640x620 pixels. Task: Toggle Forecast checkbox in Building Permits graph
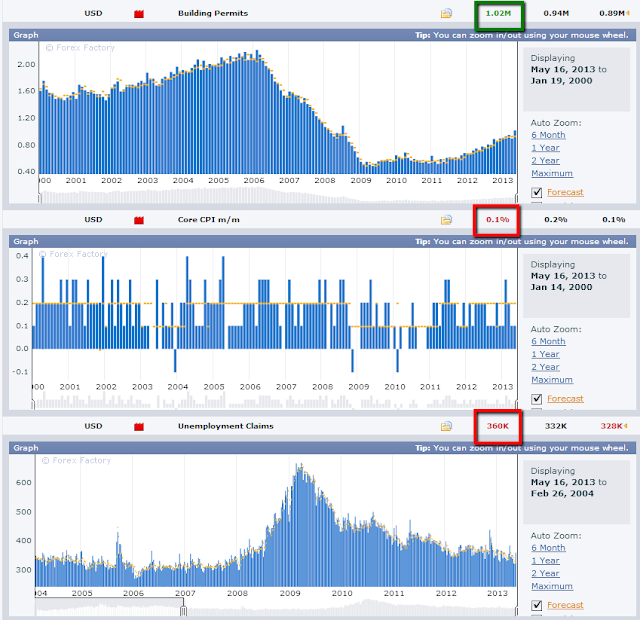(x=537, y=192)
